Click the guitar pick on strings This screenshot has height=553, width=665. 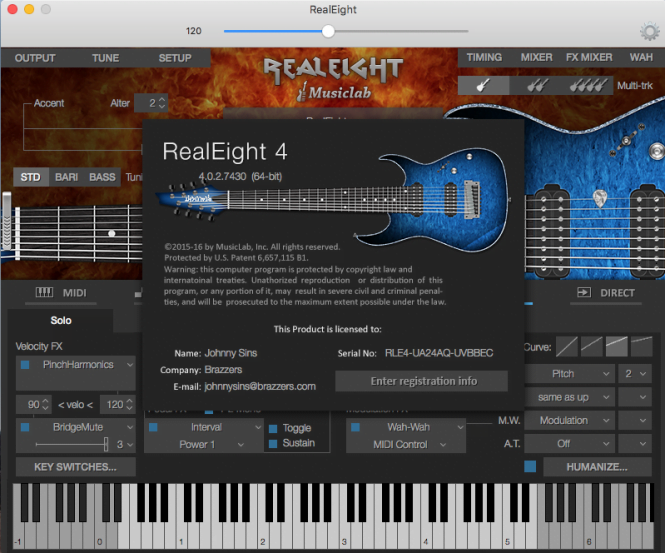pos(599,199)
